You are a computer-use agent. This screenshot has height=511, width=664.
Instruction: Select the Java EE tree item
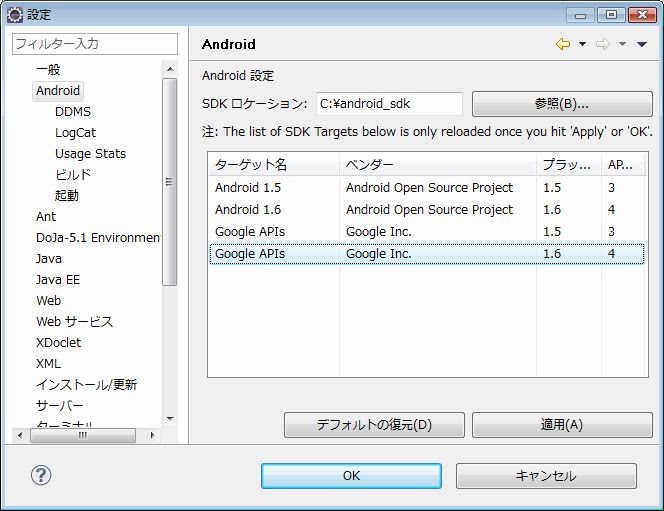coord(58,280)
